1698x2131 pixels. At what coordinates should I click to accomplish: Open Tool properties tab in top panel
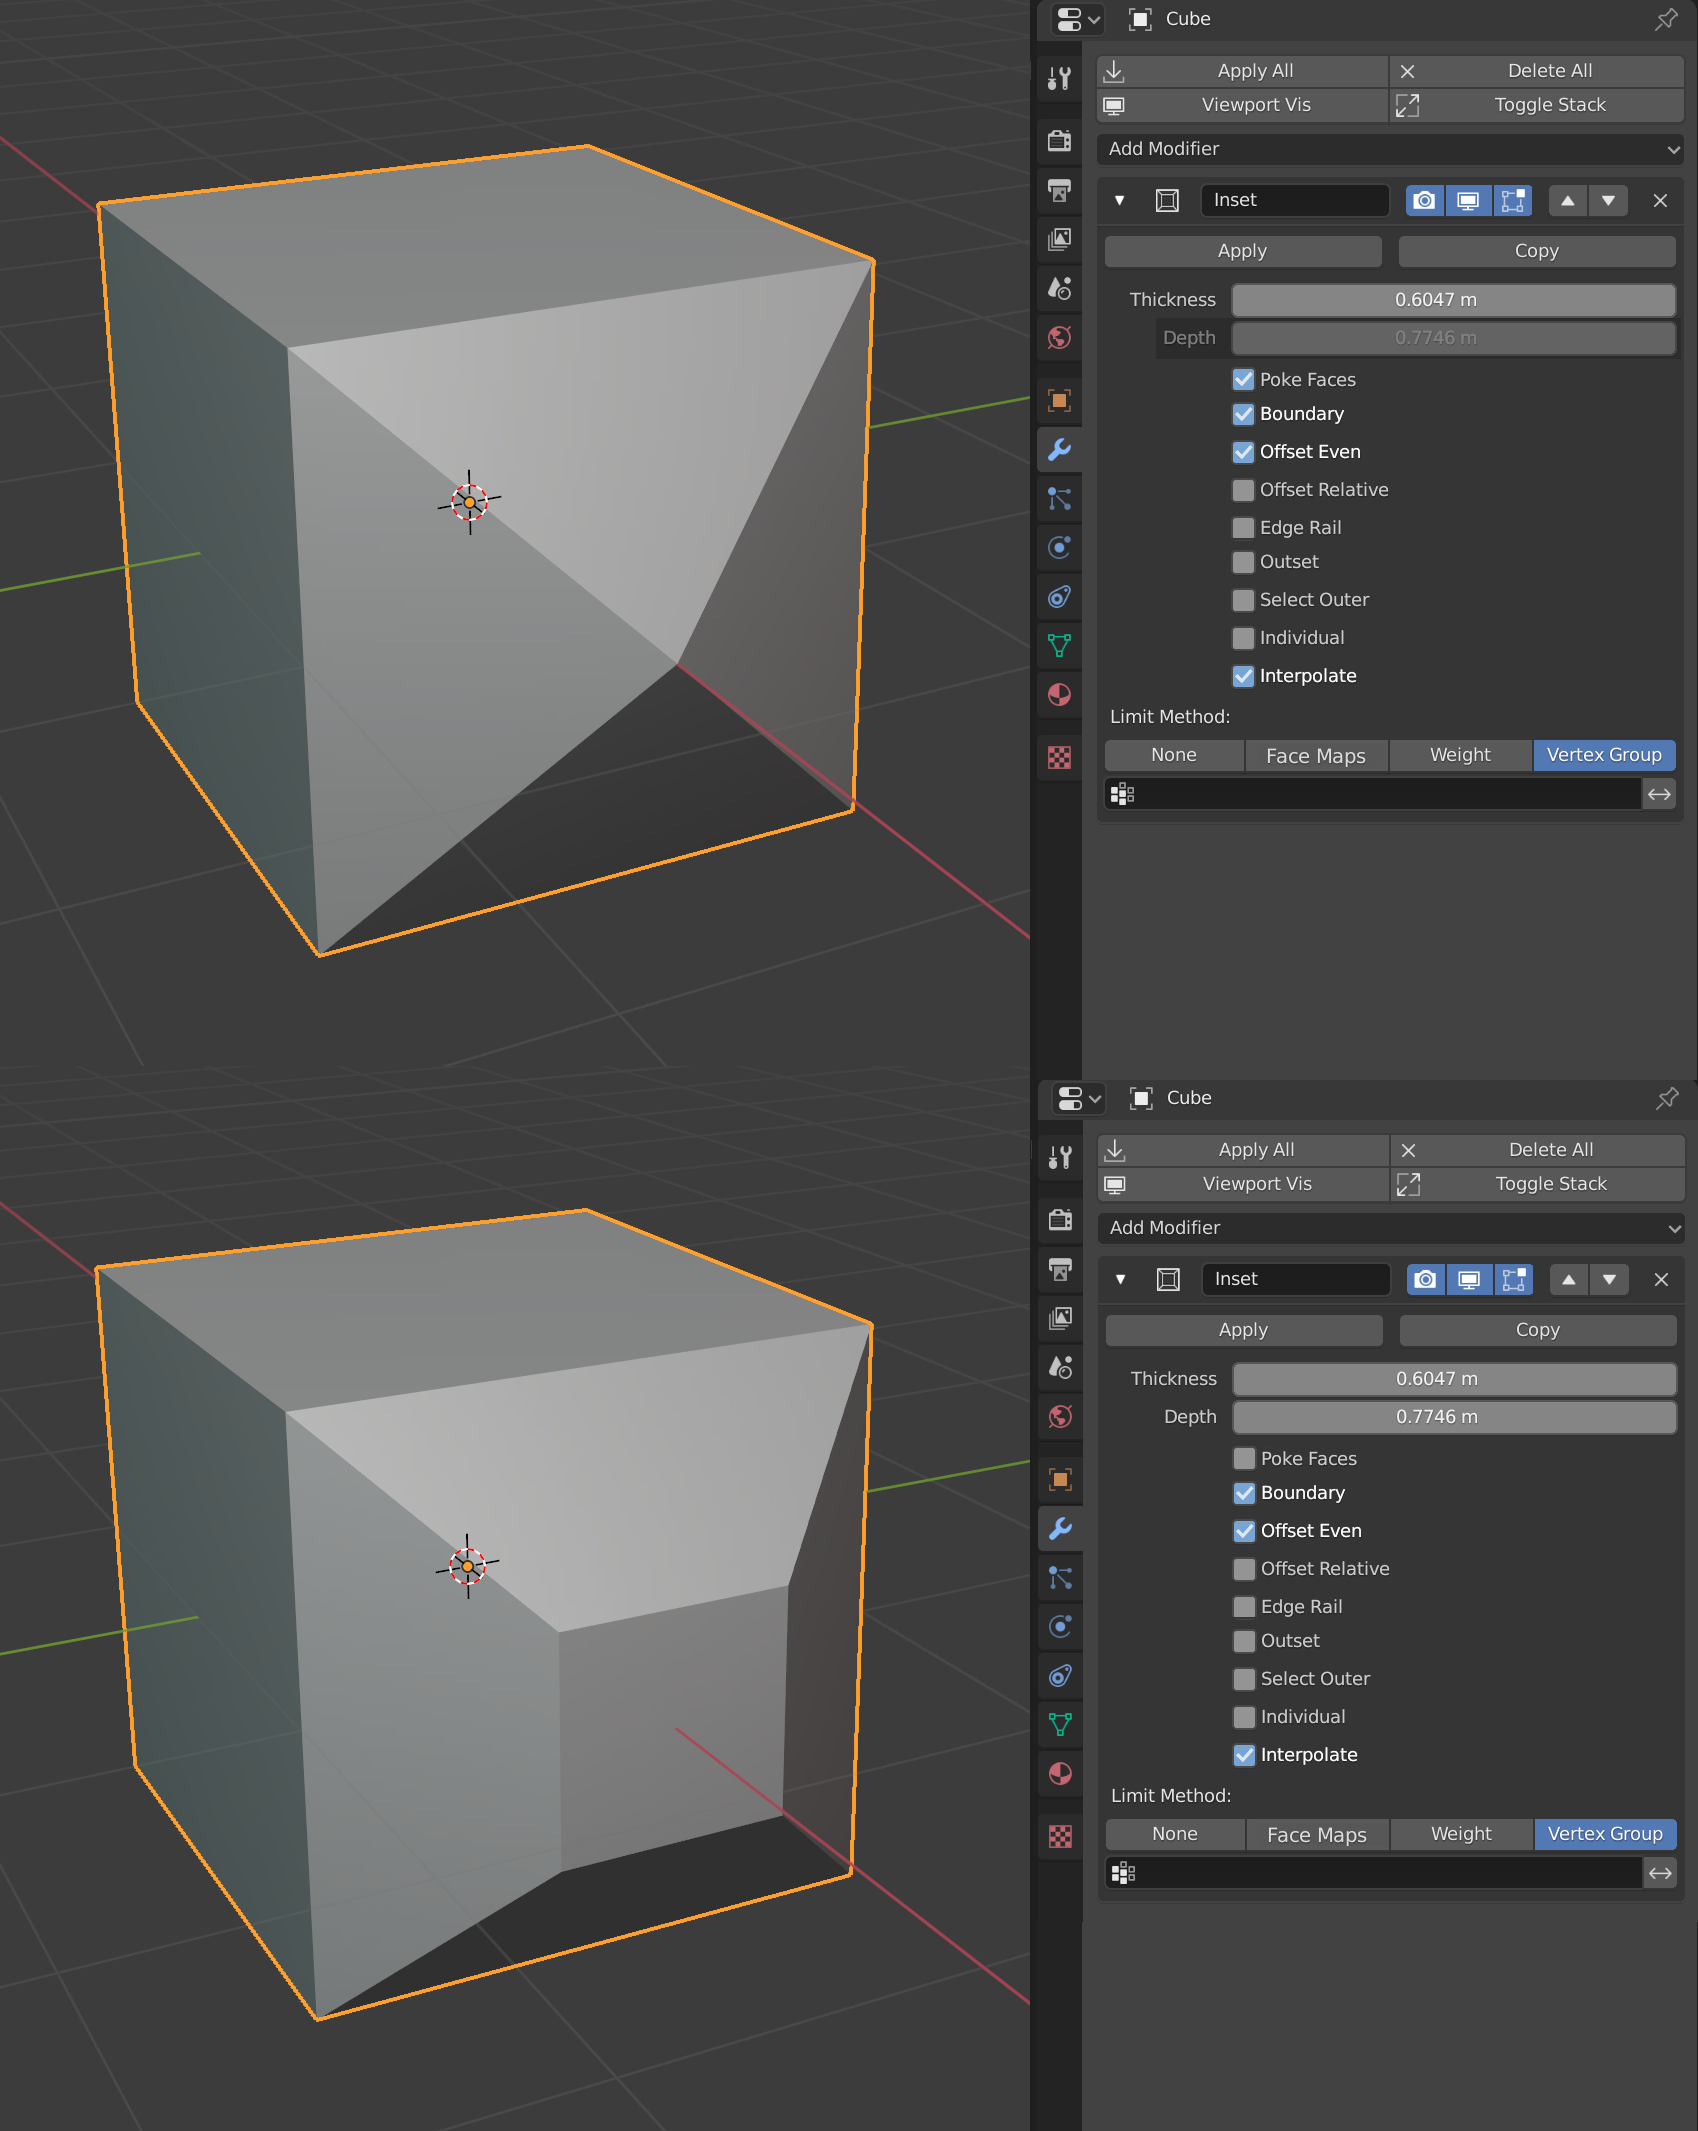1059,78
